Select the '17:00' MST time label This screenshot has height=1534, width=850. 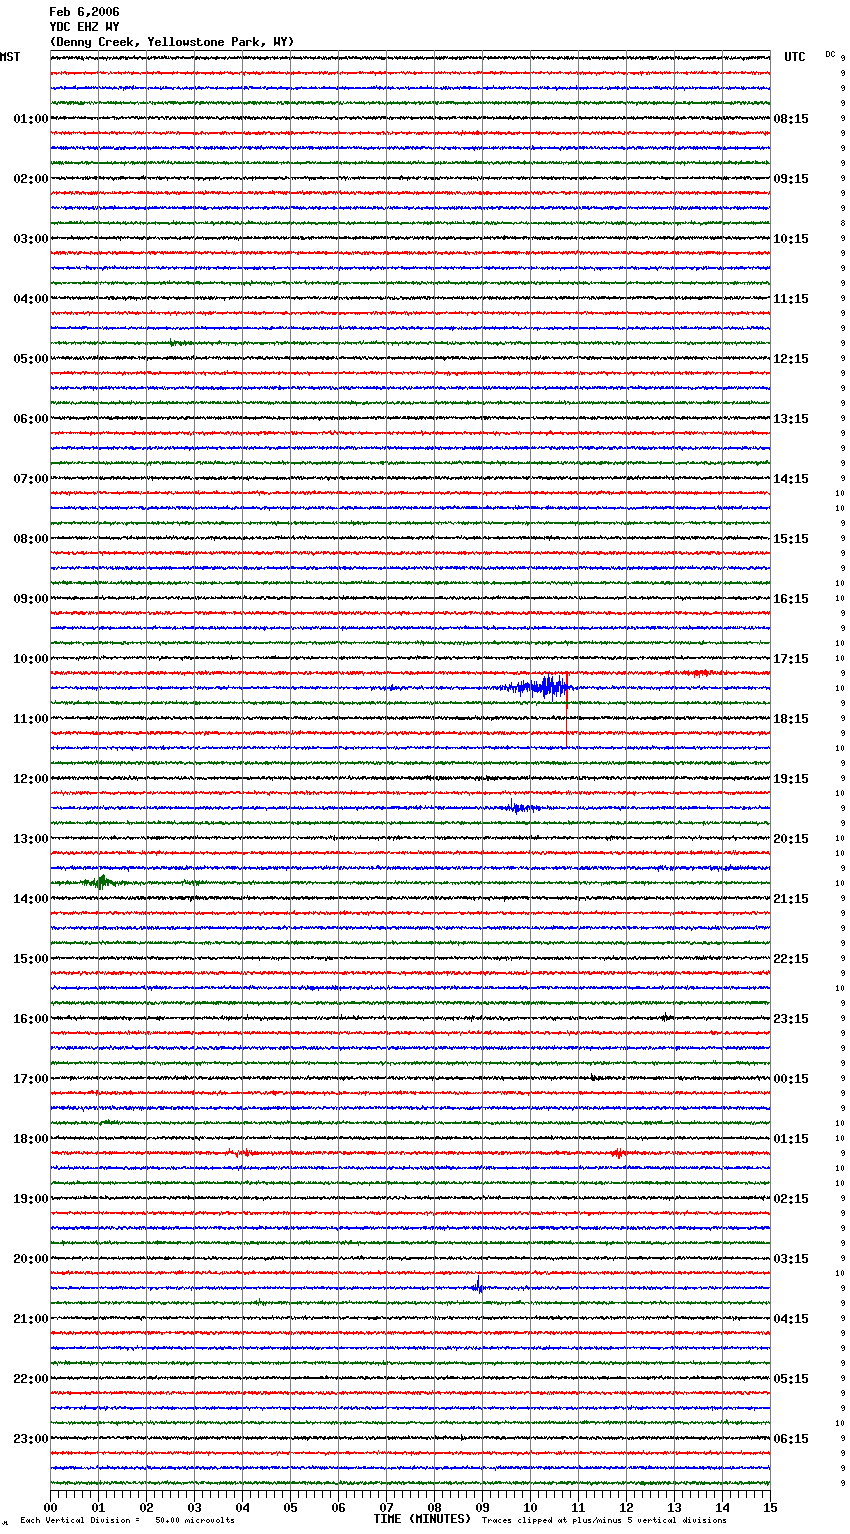tap(30, 1079)
